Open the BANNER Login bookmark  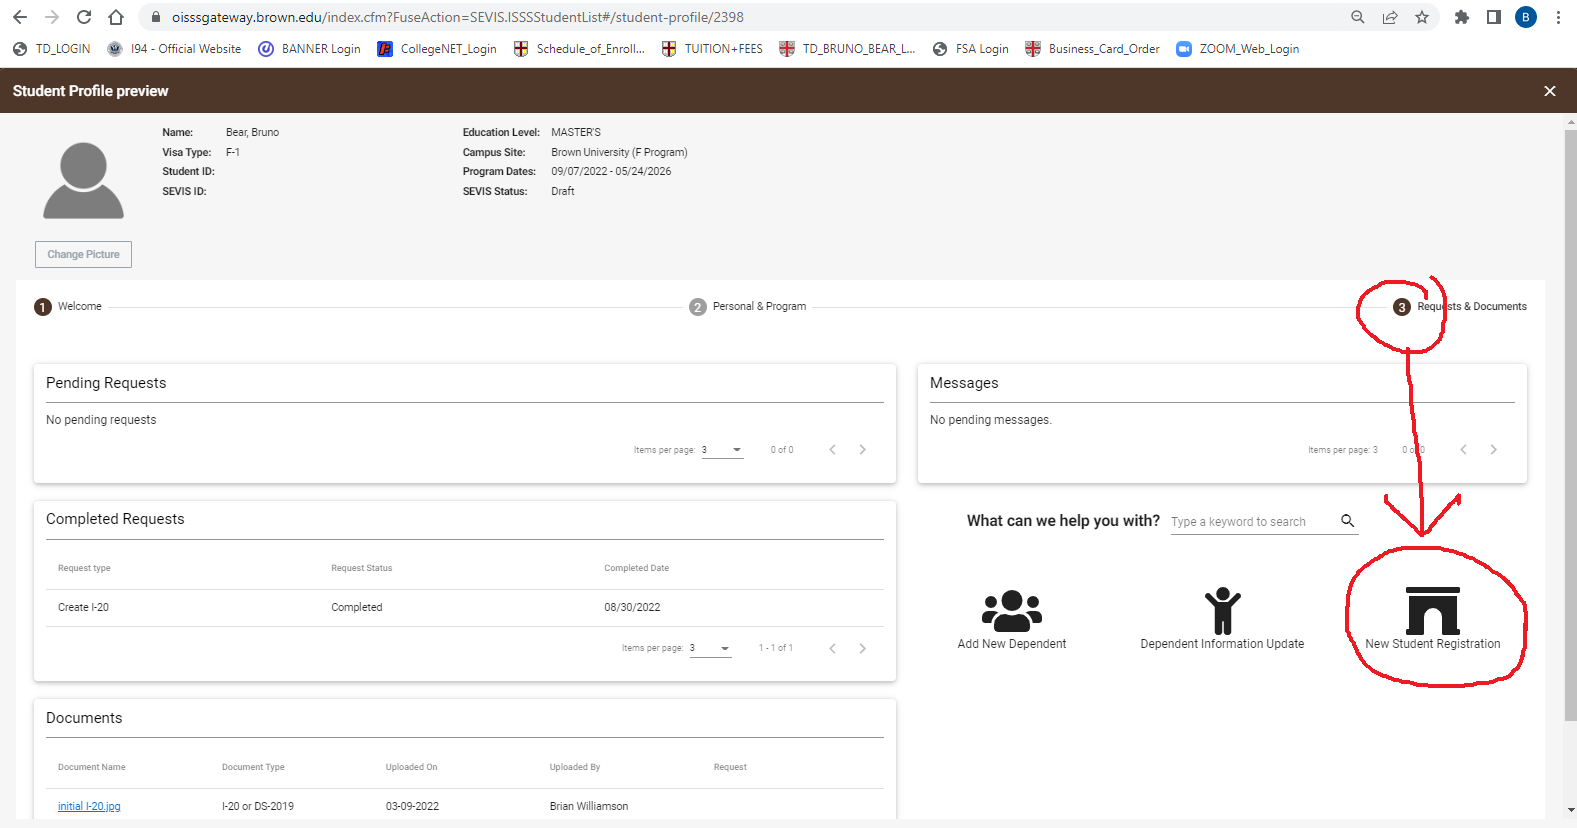tap(309, 49)
